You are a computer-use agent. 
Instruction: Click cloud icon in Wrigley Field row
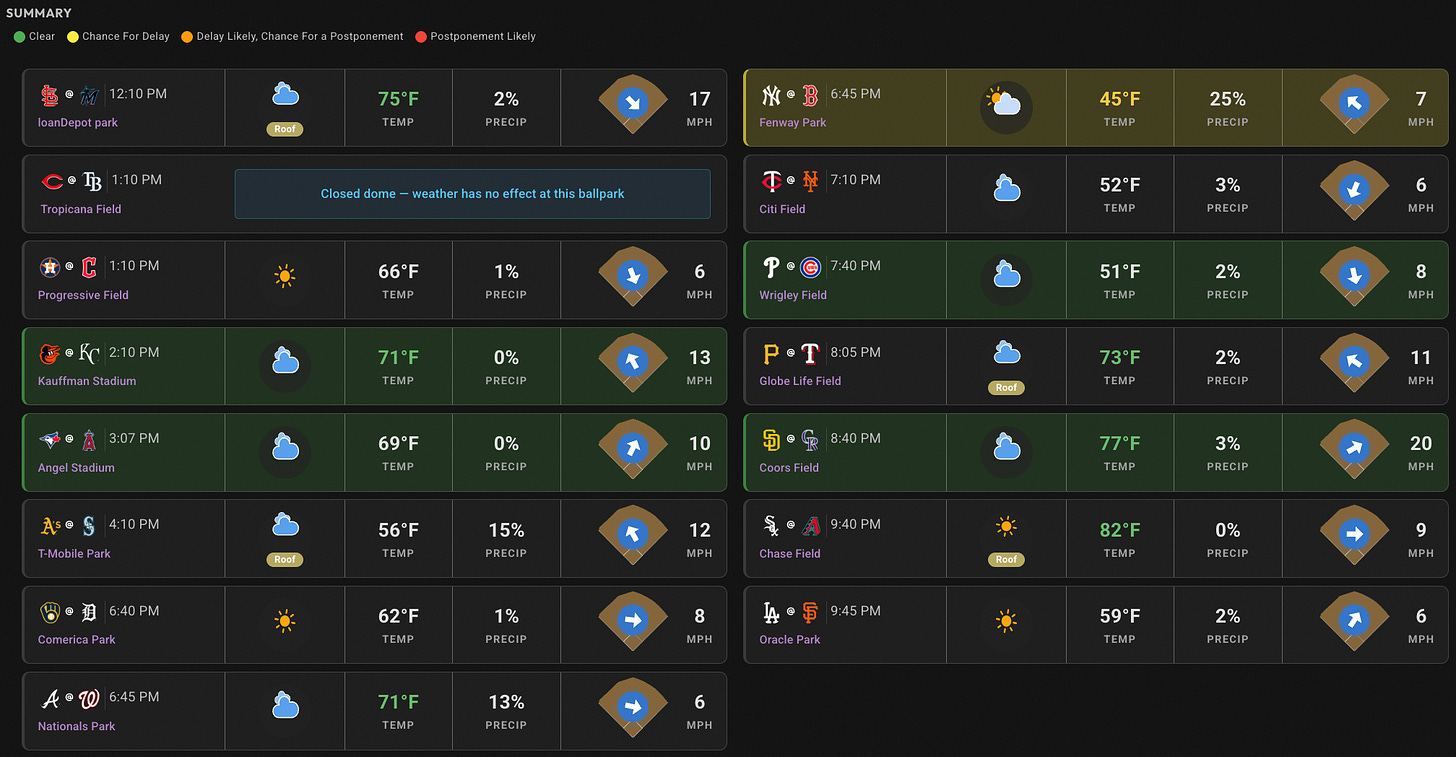[1006, 275]
